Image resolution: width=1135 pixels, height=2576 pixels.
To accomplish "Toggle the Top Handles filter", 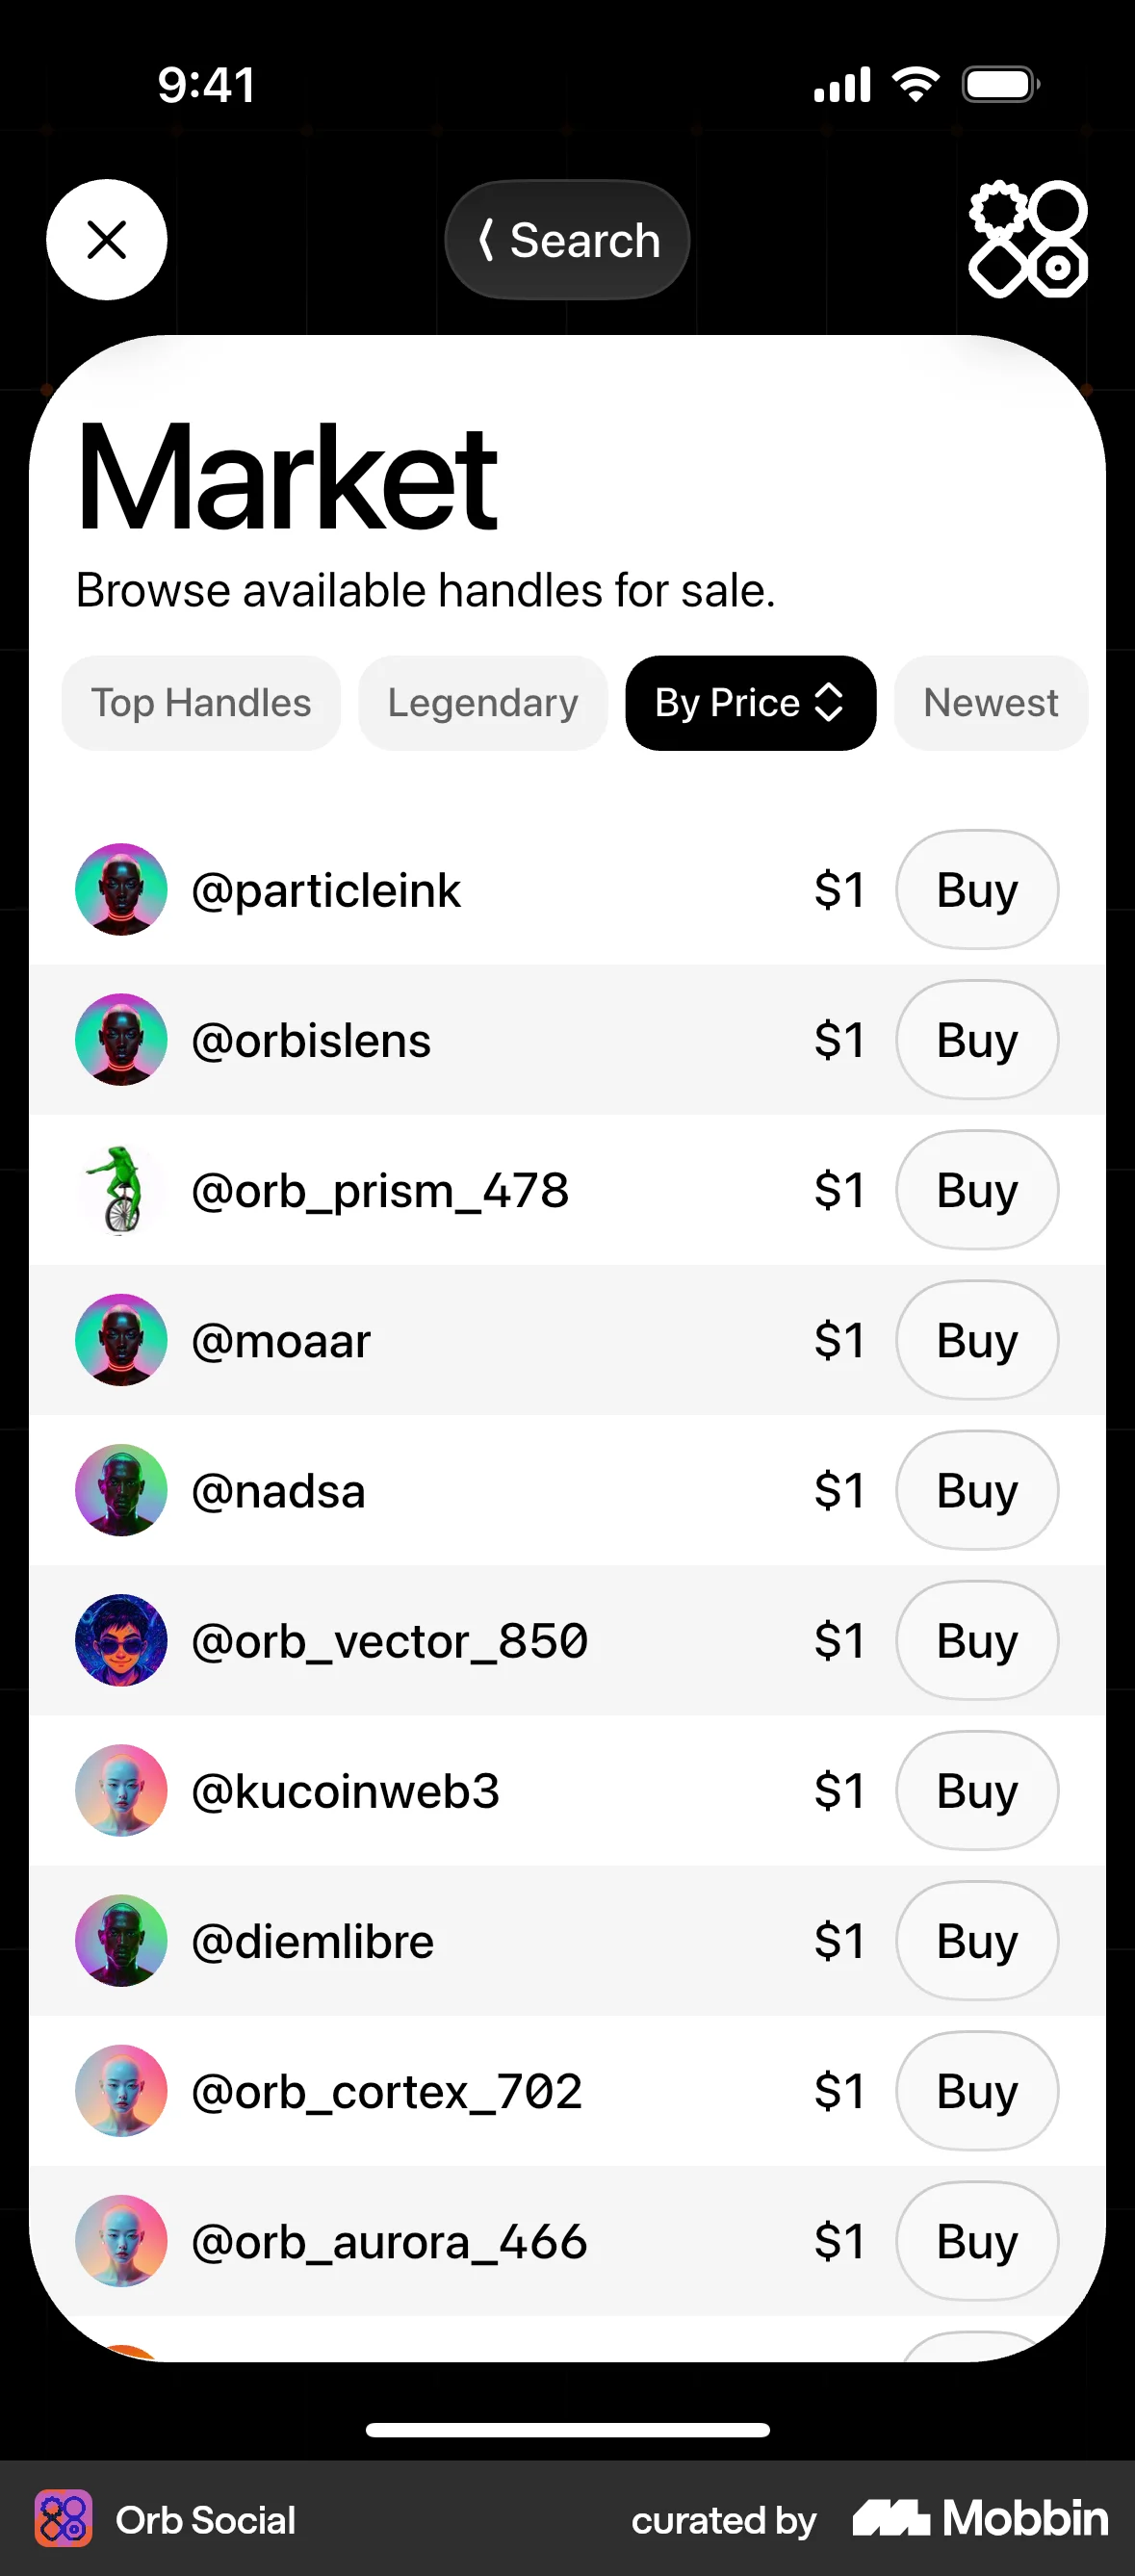I will 200,702.
